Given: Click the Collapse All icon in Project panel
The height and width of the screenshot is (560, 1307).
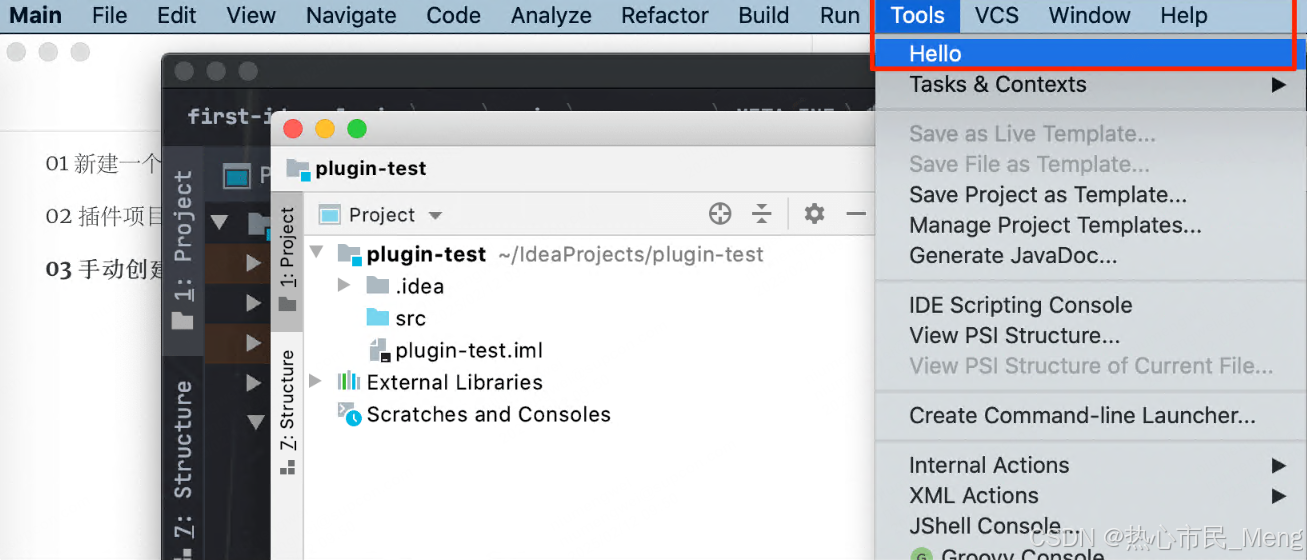Looking at the screenshot, I should coord(762,214).
